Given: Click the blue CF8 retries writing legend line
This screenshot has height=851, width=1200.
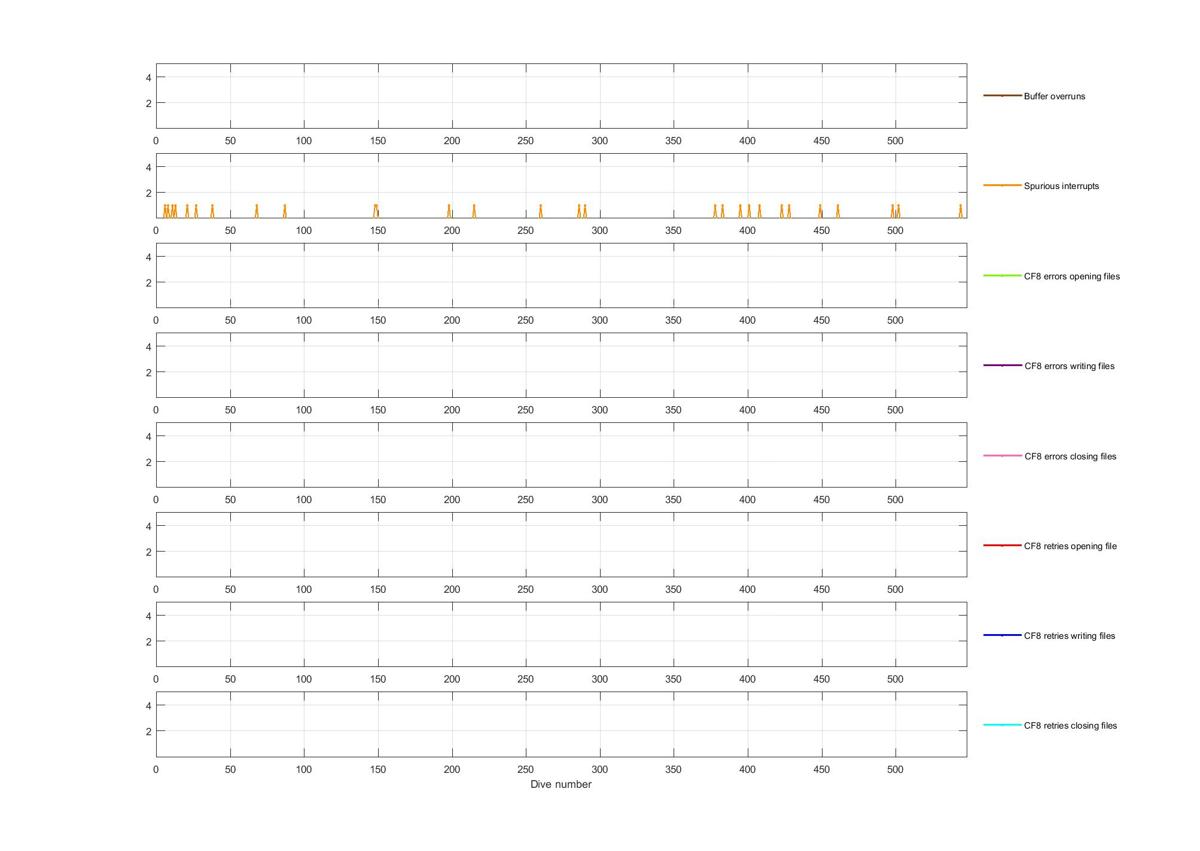Looking at the screenshot, I should tap(1002, 636).
